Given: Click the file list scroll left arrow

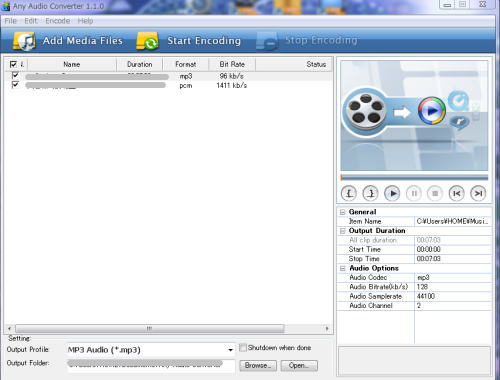Looking at the screenshot, I should [x=9, y=328].
